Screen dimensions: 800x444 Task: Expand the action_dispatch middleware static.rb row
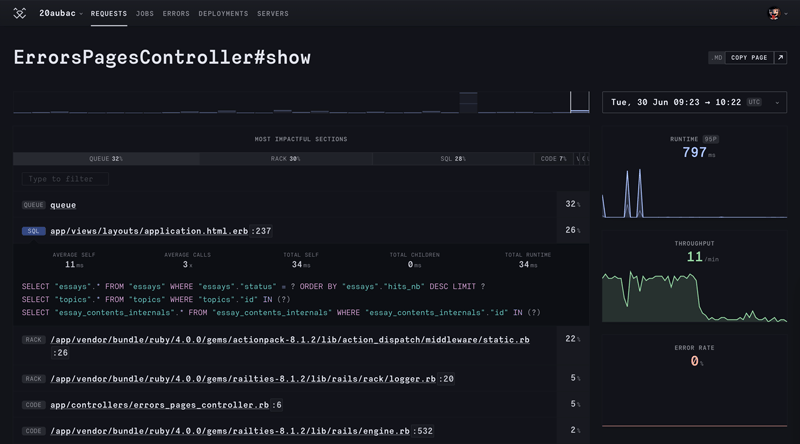pyautogui.click(x=301, y=346)
